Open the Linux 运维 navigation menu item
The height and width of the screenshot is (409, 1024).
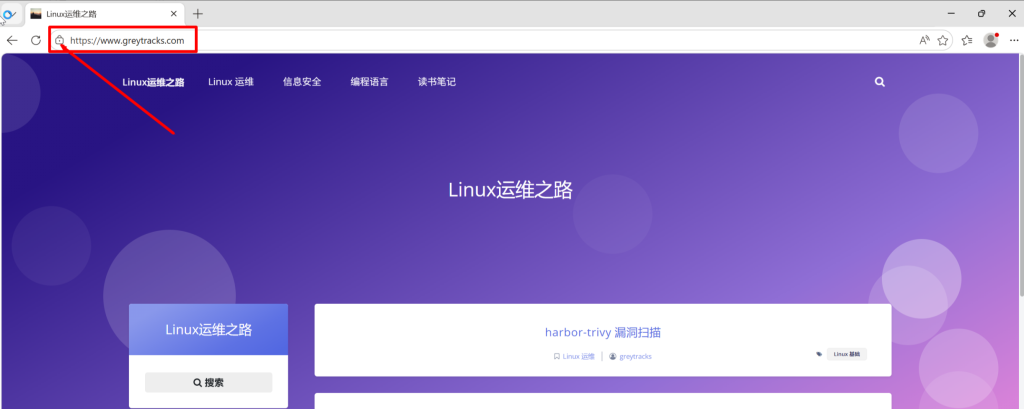click(231, 82)
